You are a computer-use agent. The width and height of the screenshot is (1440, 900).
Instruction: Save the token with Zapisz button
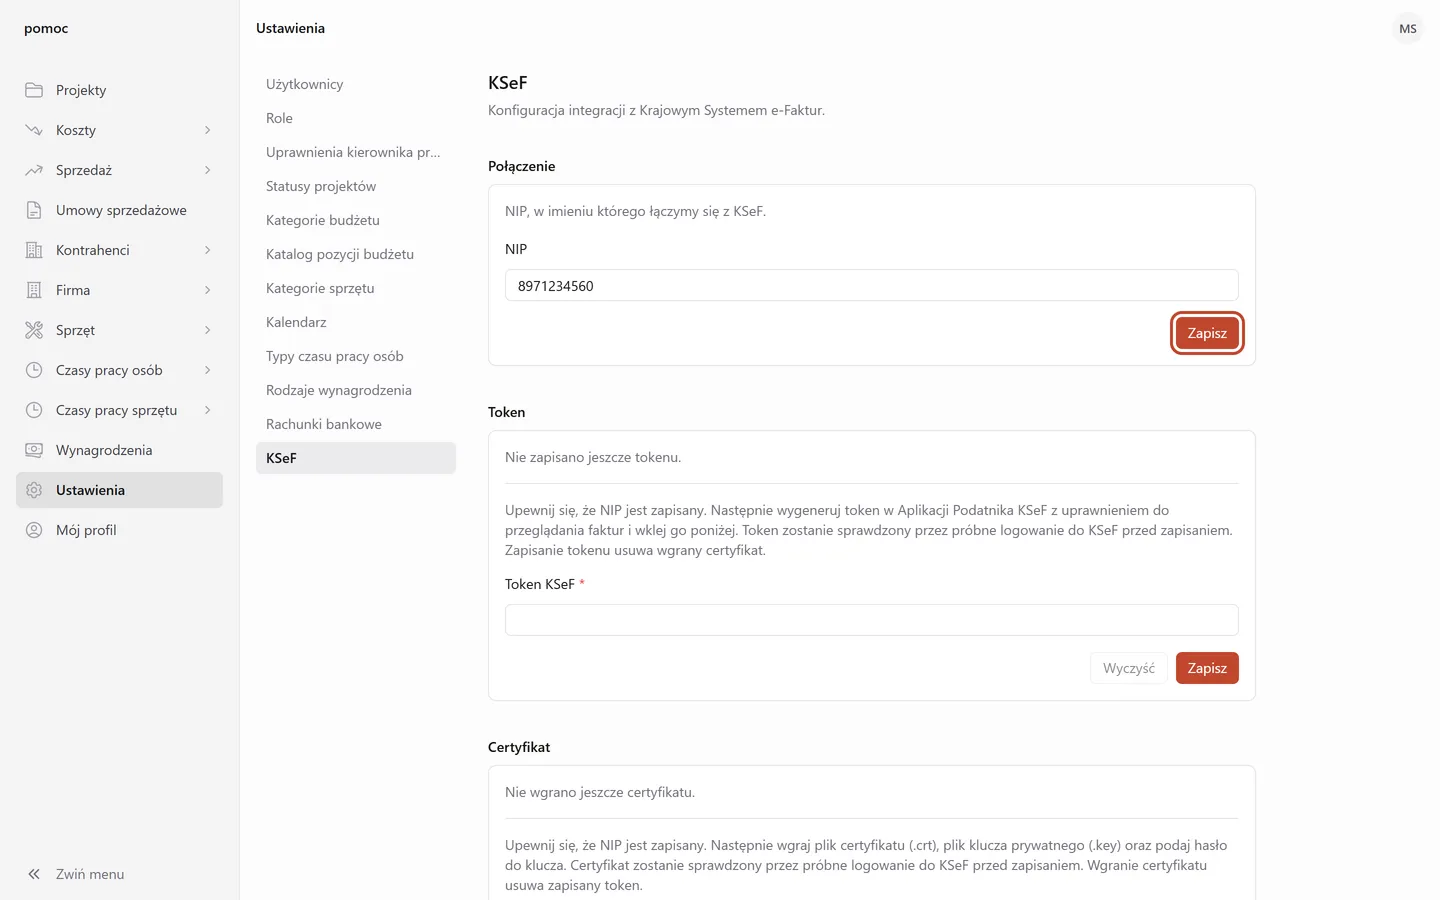coord(1207,668)
